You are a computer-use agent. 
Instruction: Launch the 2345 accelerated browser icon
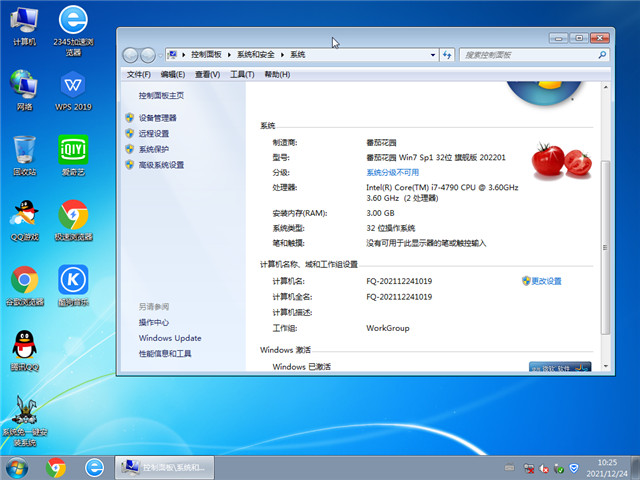(x=73, y=31)
